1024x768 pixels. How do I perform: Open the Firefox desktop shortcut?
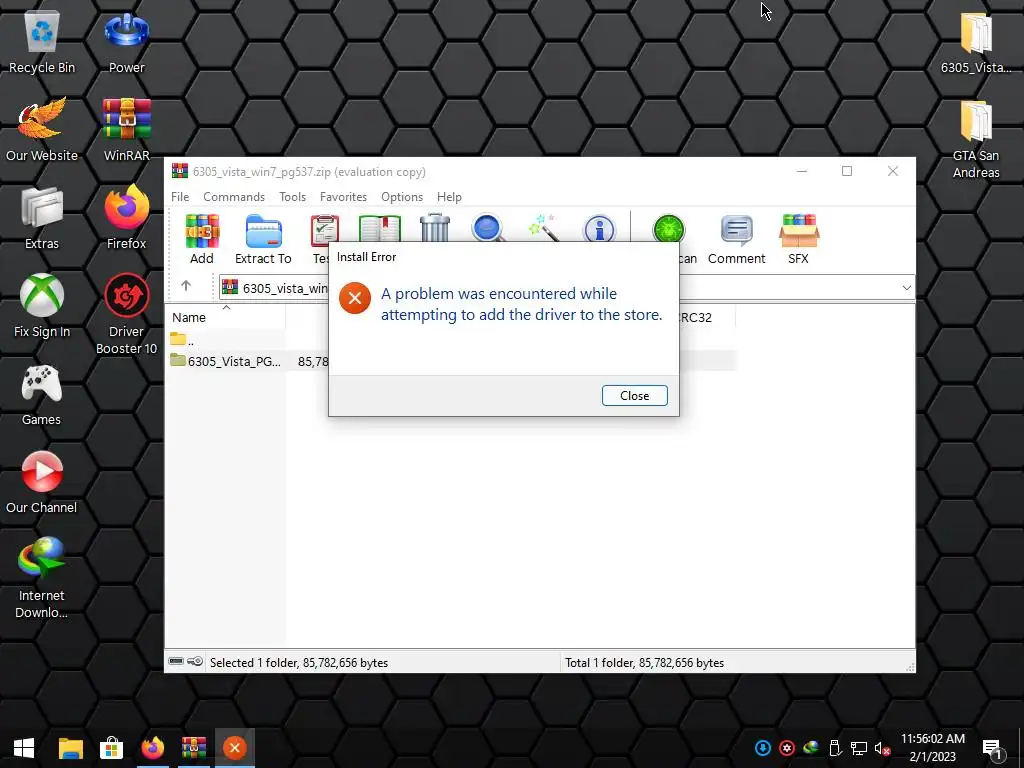coord(127,218)
